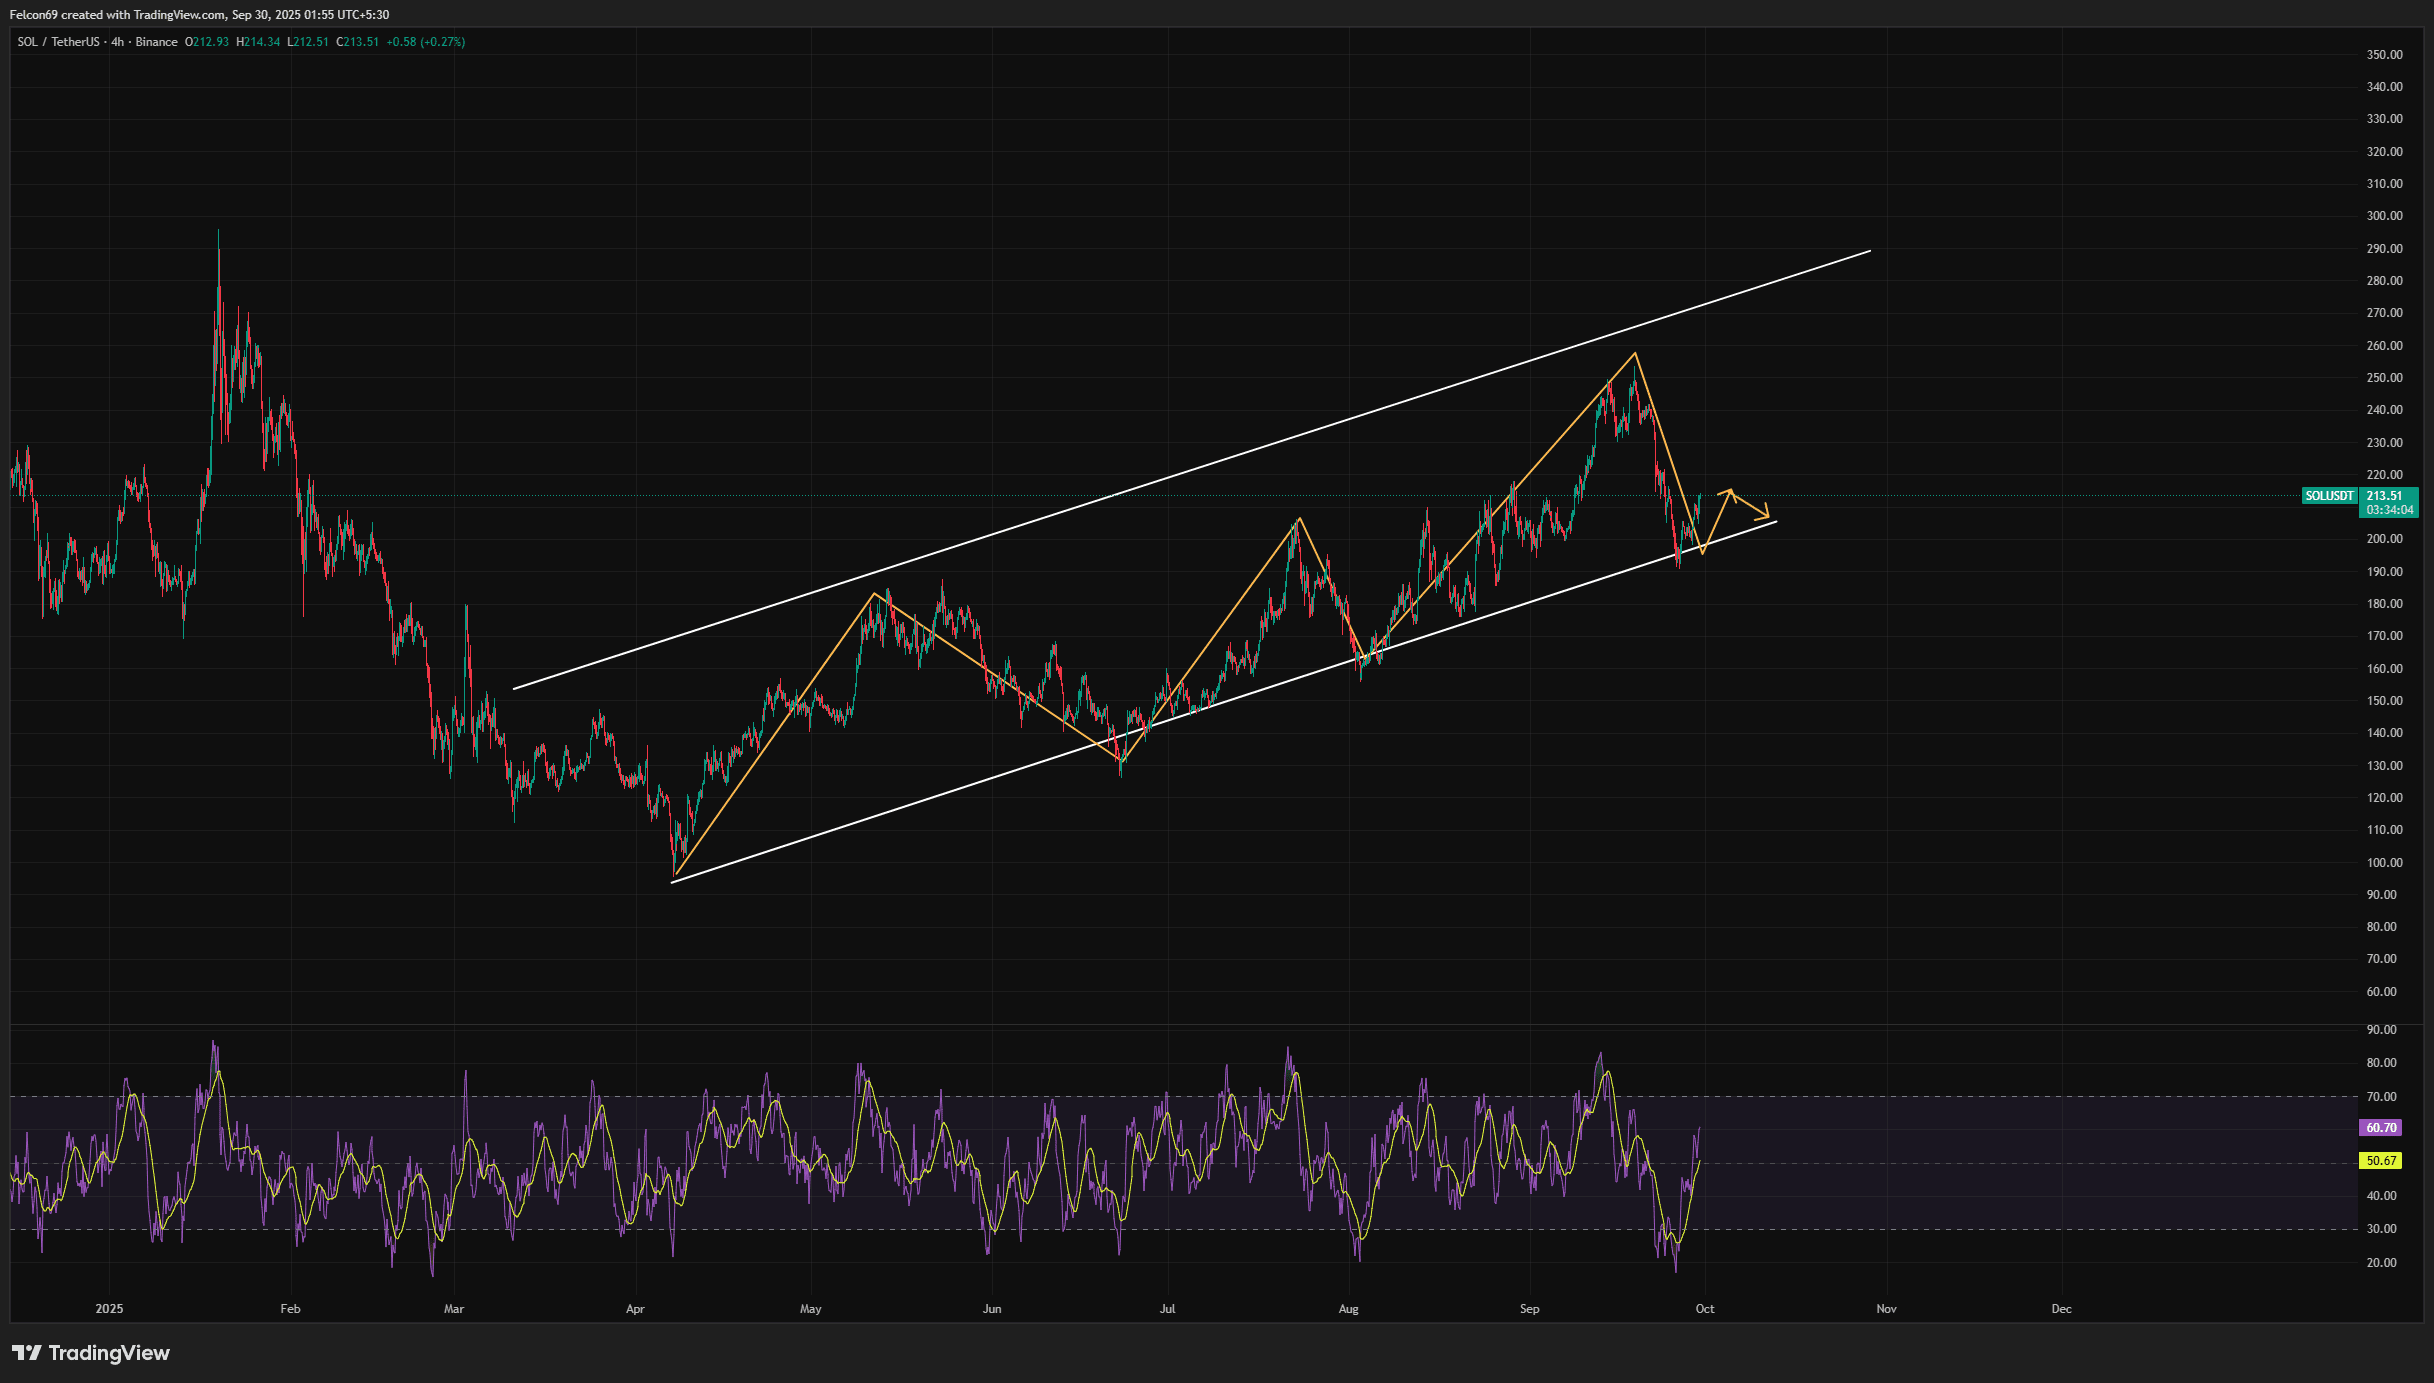The width and height of the screenshot is (2434, 1383).
Task: Click the upper white channel line's right end
Action: coord(1869,251)
